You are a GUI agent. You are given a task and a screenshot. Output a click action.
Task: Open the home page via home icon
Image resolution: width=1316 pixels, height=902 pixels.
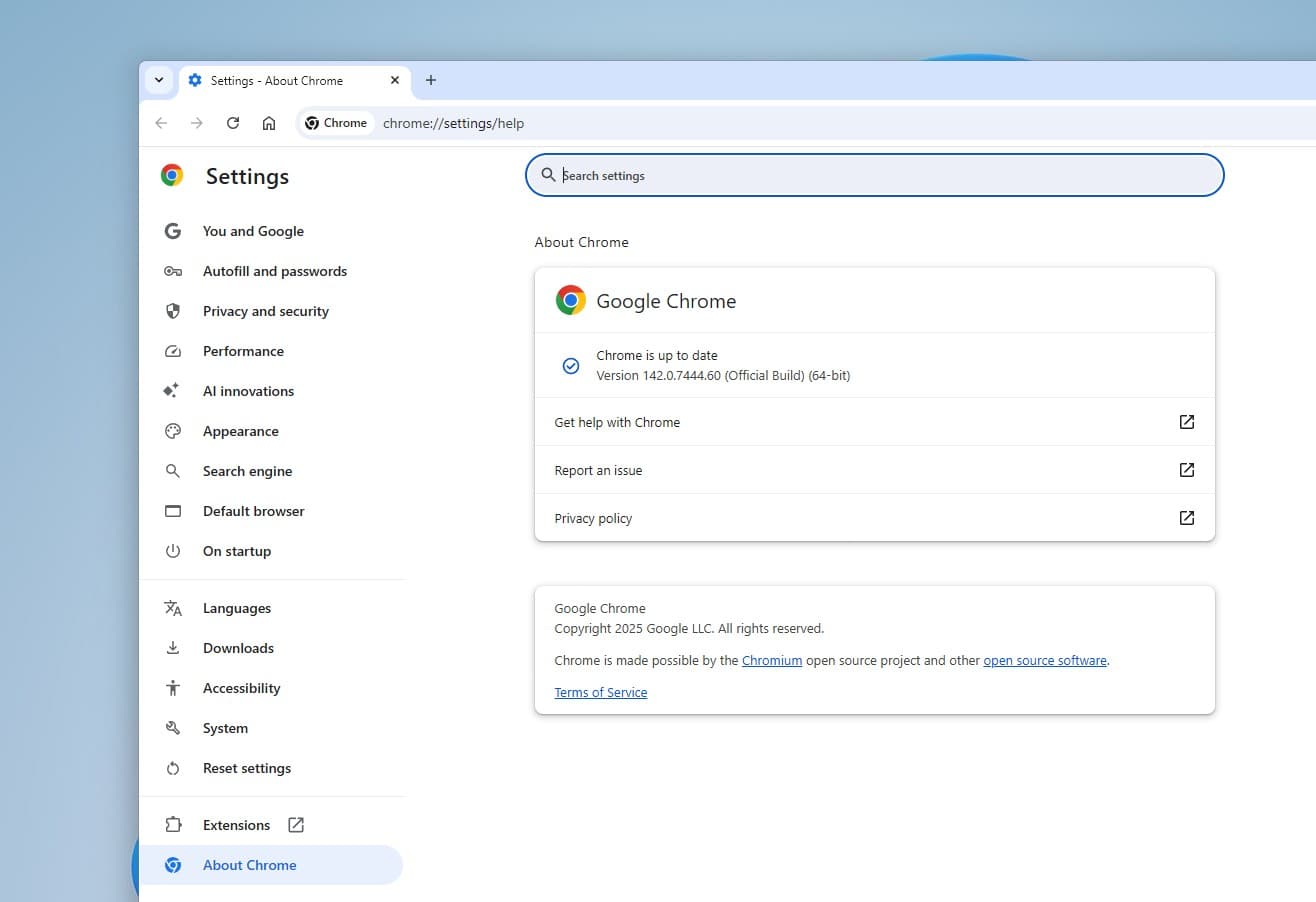pos(268,123)
